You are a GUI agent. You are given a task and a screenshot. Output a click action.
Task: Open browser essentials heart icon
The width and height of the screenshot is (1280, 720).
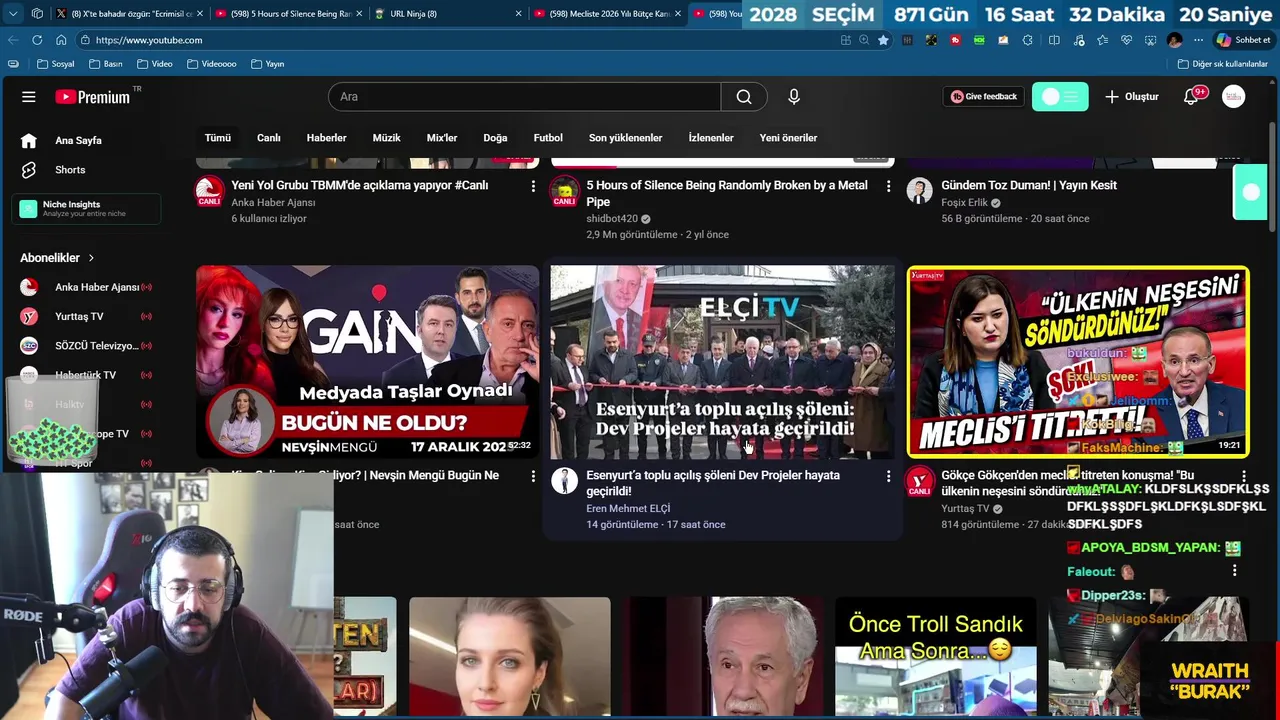(1126, 40)
